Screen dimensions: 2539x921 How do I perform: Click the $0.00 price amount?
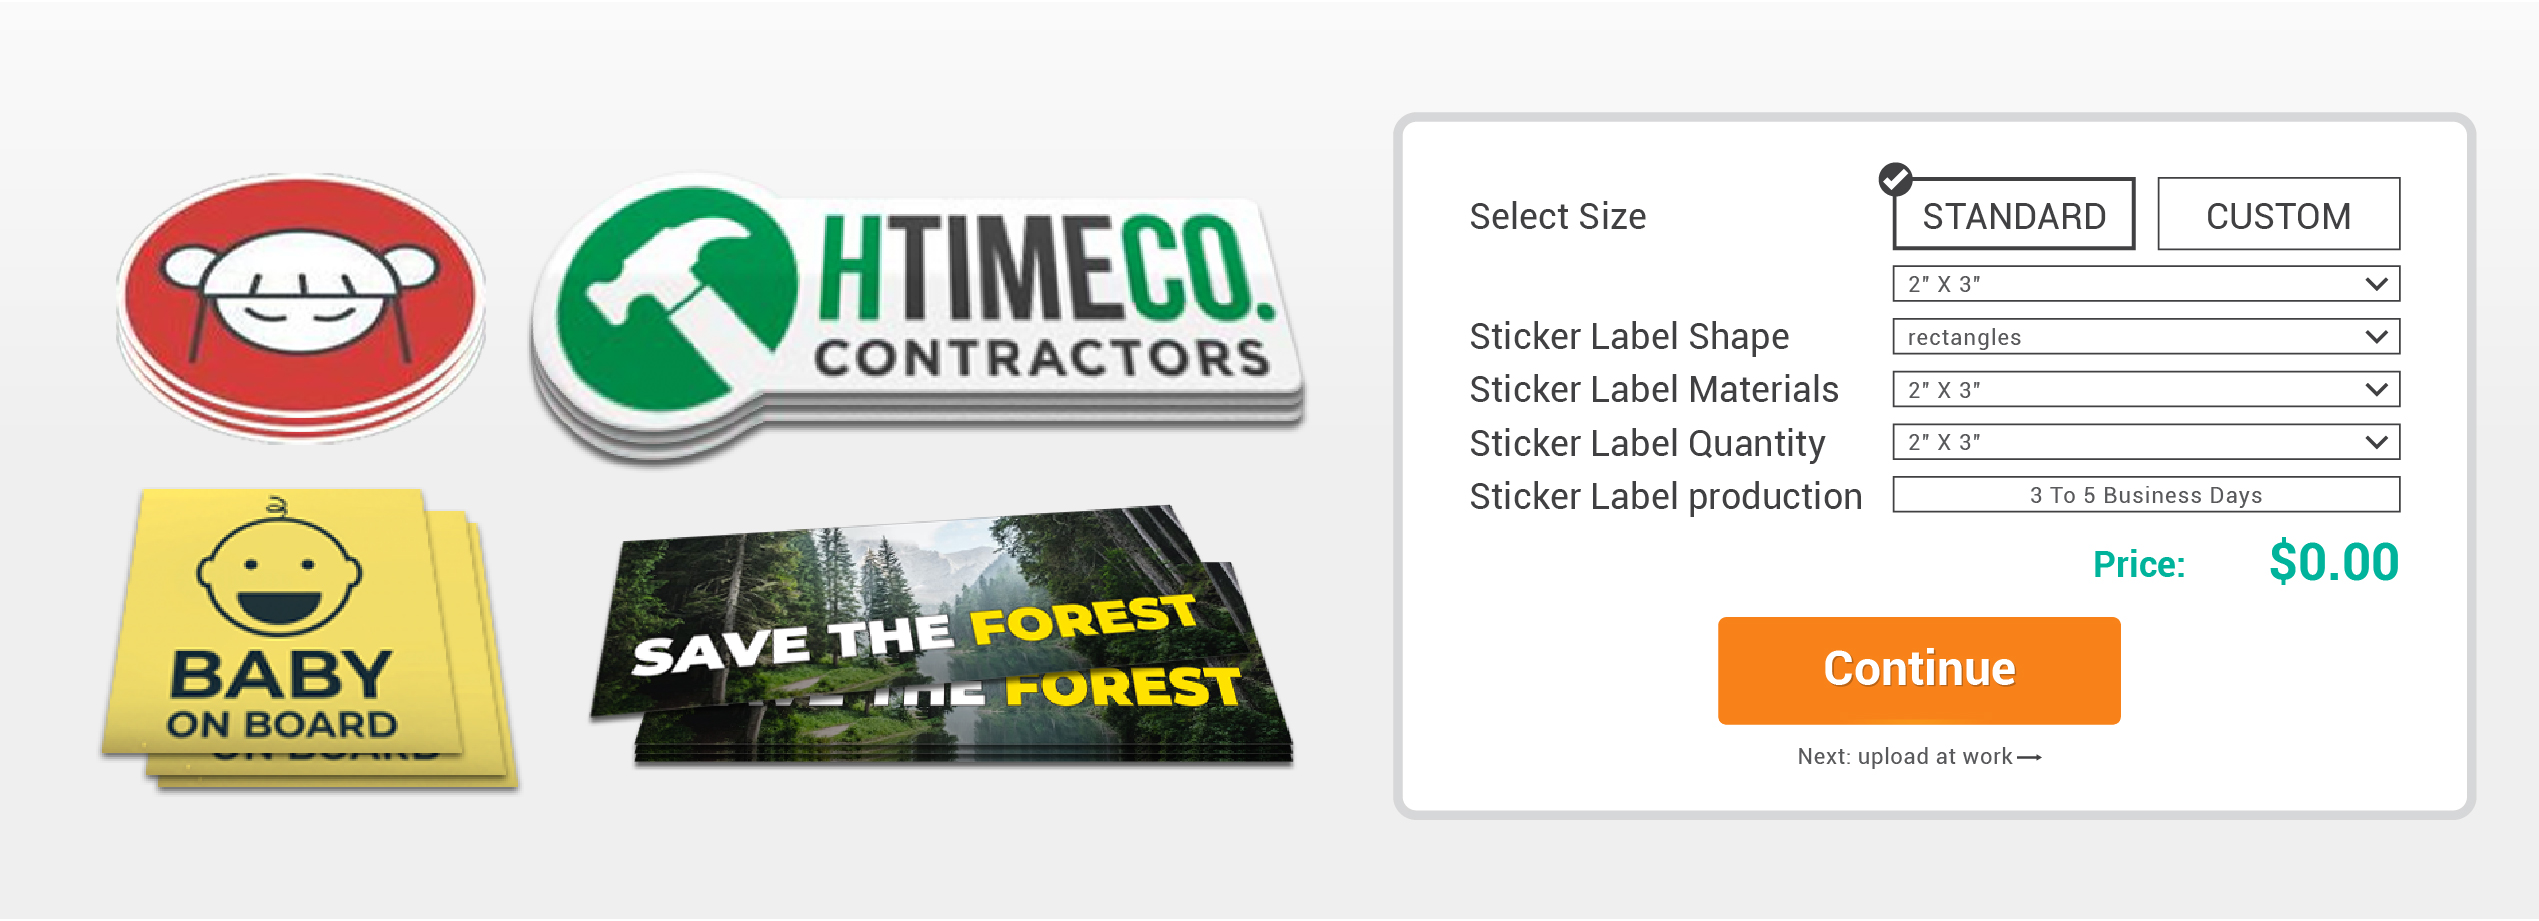coord(2334,562)
